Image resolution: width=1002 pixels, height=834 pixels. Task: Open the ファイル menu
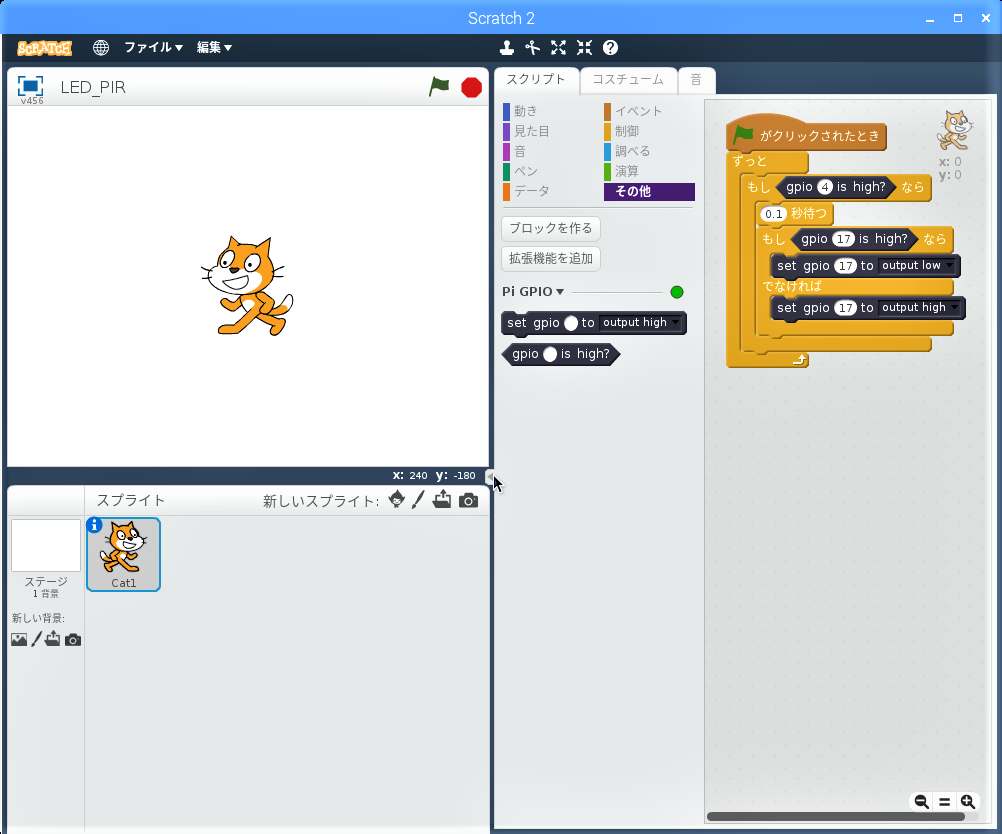click(x=153, y=47)
